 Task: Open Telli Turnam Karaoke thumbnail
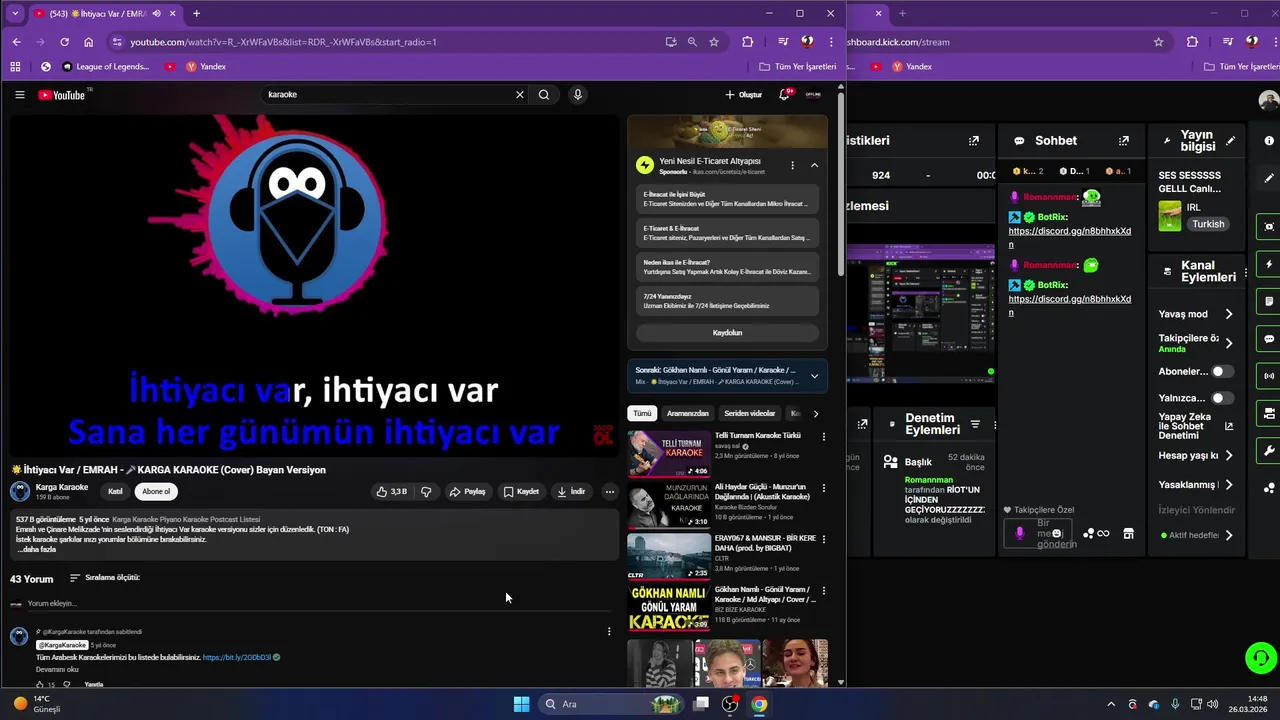[669, 453]
